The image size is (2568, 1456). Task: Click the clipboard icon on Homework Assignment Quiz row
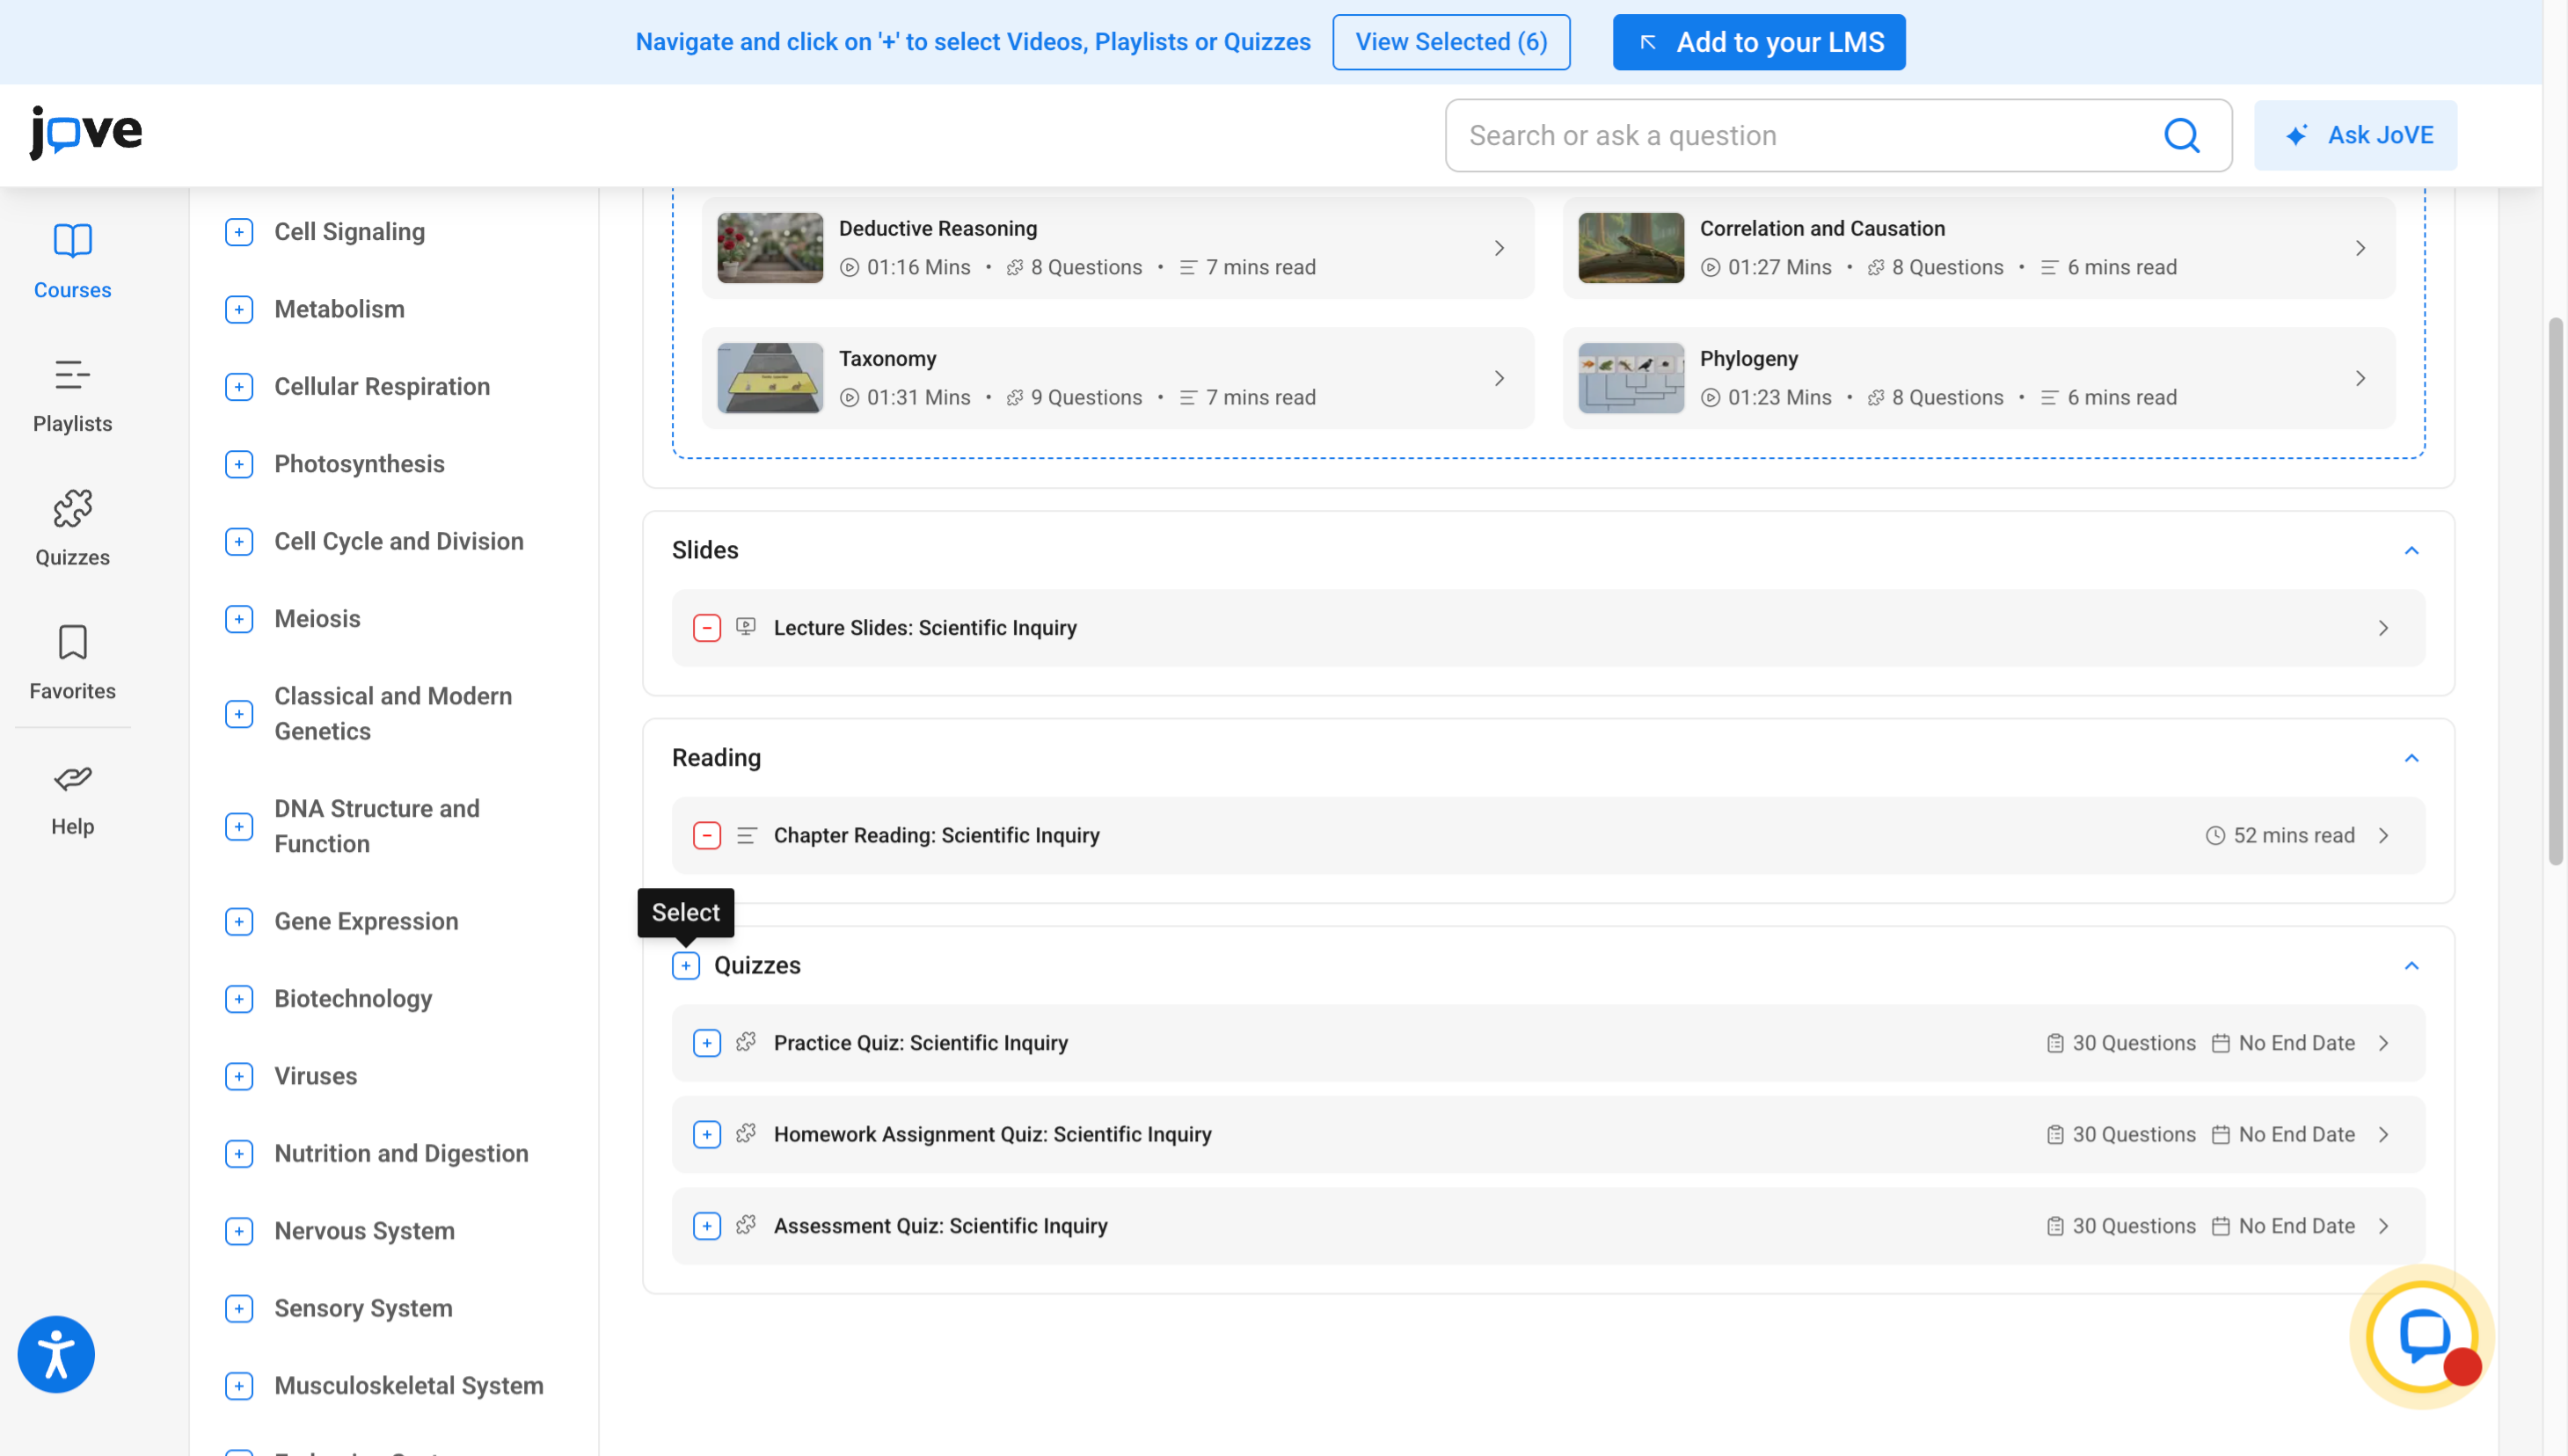point(2055,1135)
